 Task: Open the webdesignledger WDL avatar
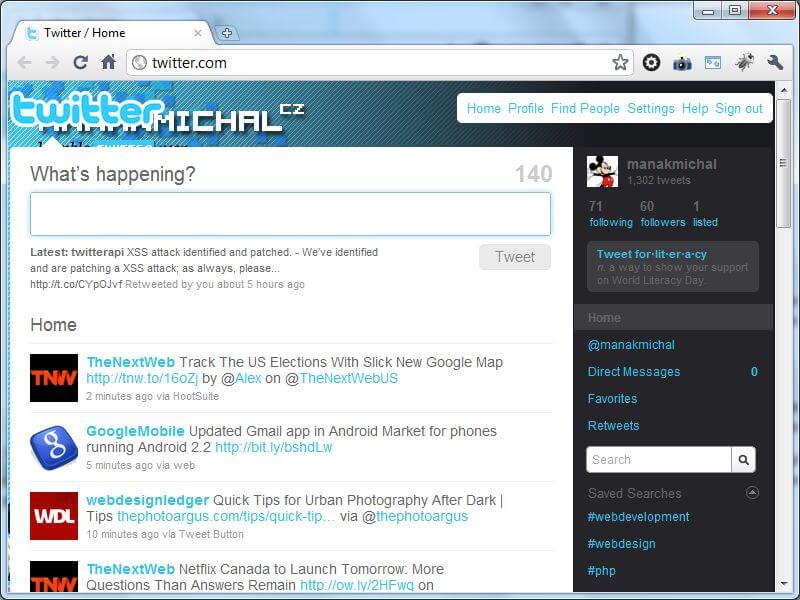tap(54, 516)
